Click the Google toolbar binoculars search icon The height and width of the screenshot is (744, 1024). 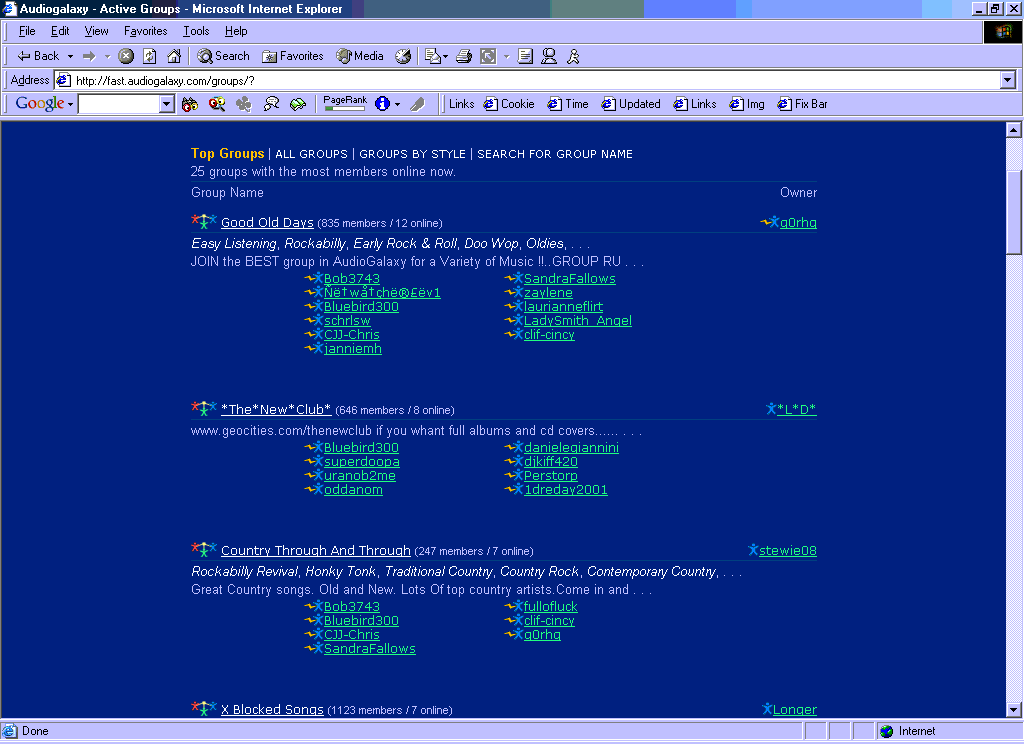click(x=189, y=104)
